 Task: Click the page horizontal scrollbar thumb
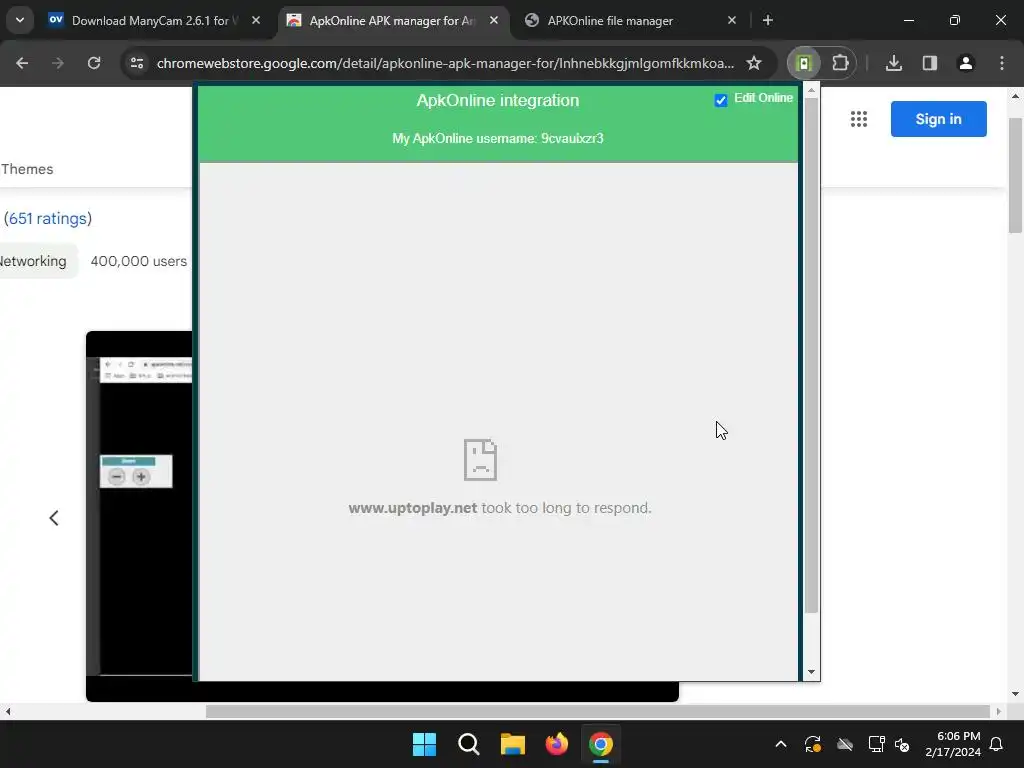[x=598, y=711]
